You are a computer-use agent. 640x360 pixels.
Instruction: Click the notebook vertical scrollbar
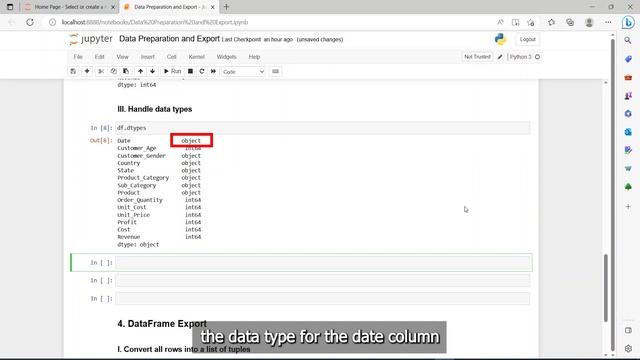click(x=606, y=288)
